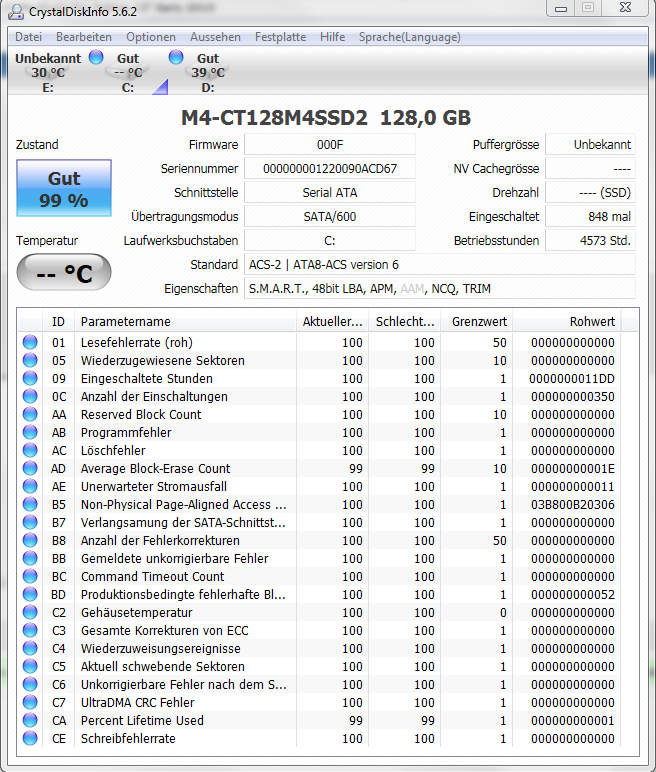Open the Aussehen menu
This screenshot has width=656, height=772.
coord(215,37)
